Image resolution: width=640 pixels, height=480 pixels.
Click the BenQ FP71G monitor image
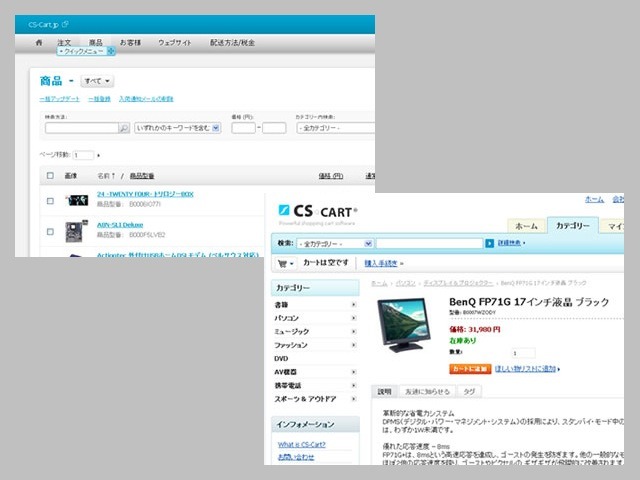coord(404,325)
